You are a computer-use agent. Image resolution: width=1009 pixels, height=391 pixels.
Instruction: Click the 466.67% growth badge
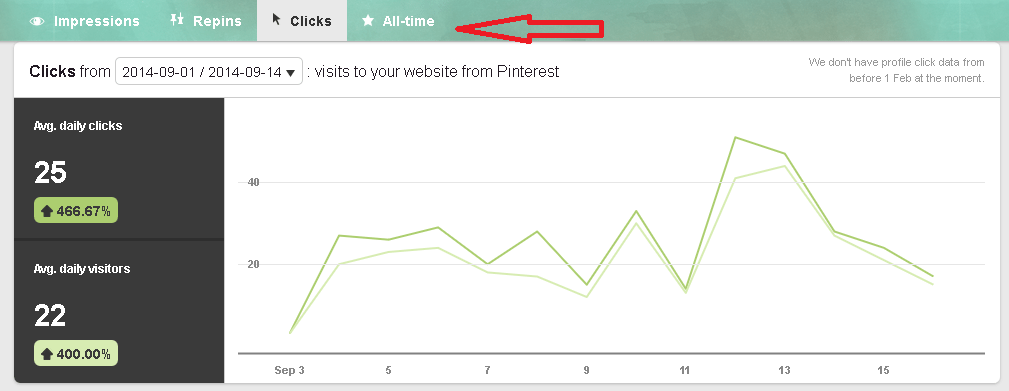click(76, 210)
